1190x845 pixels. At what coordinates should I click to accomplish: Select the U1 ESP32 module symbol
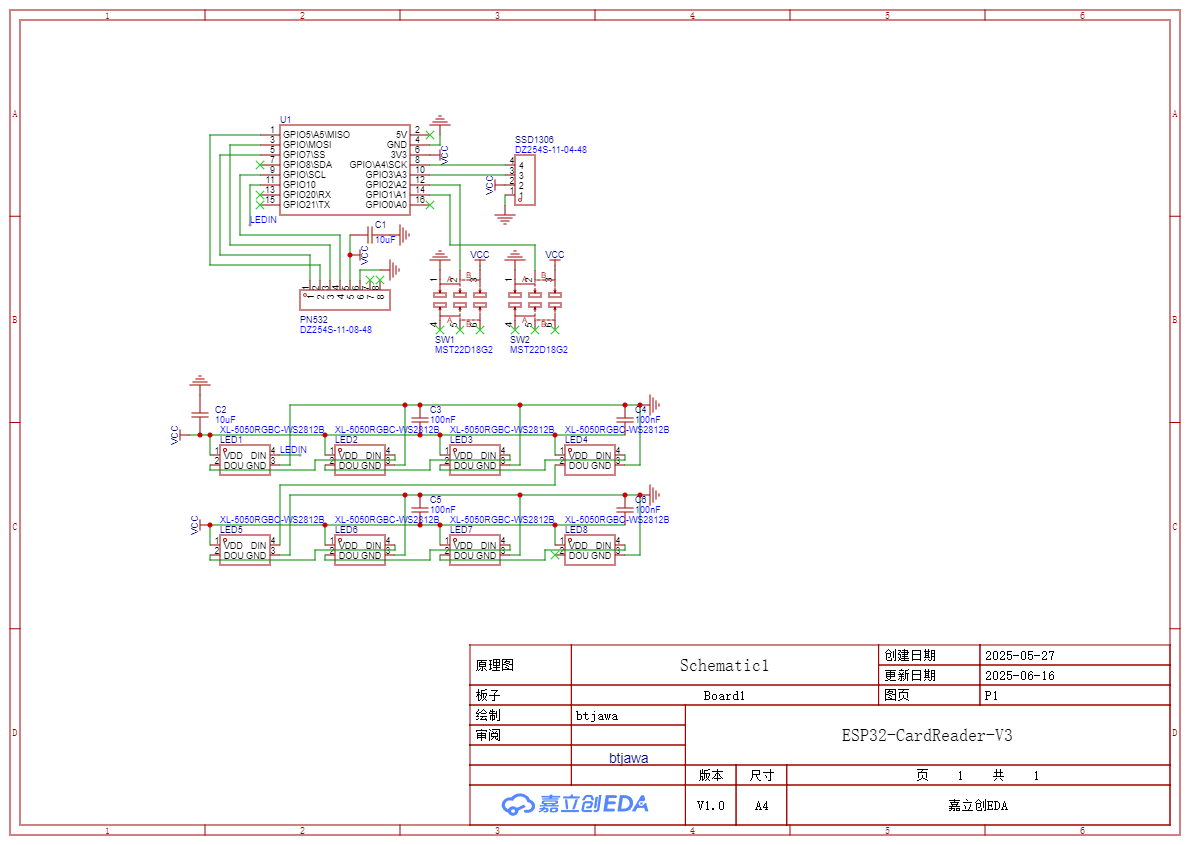tap(344, 170)
